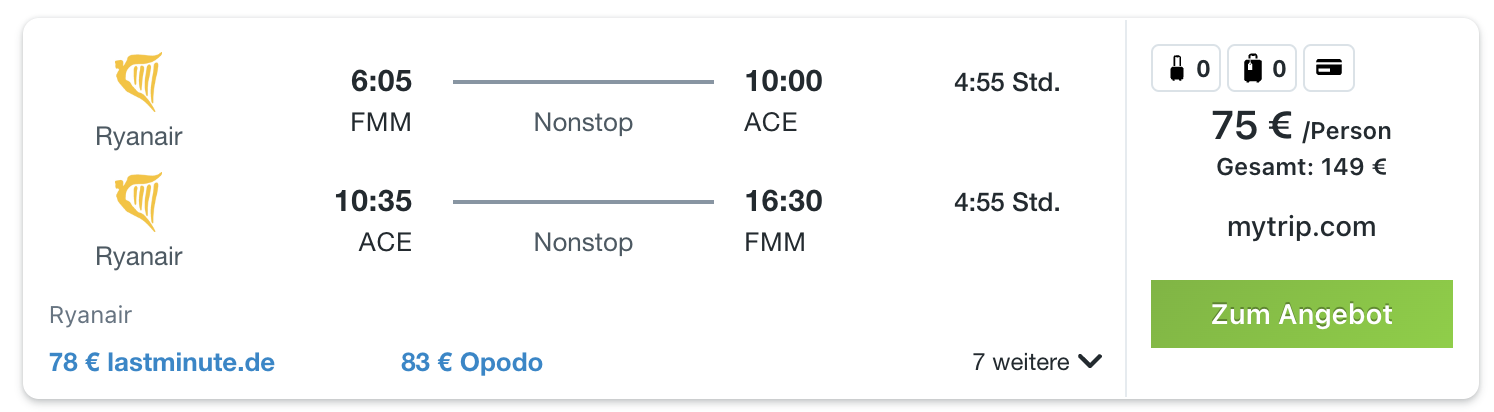Click the Zum Angebot button
Viewport: 1494px width, 412px height.
[x=1301, y=314]
